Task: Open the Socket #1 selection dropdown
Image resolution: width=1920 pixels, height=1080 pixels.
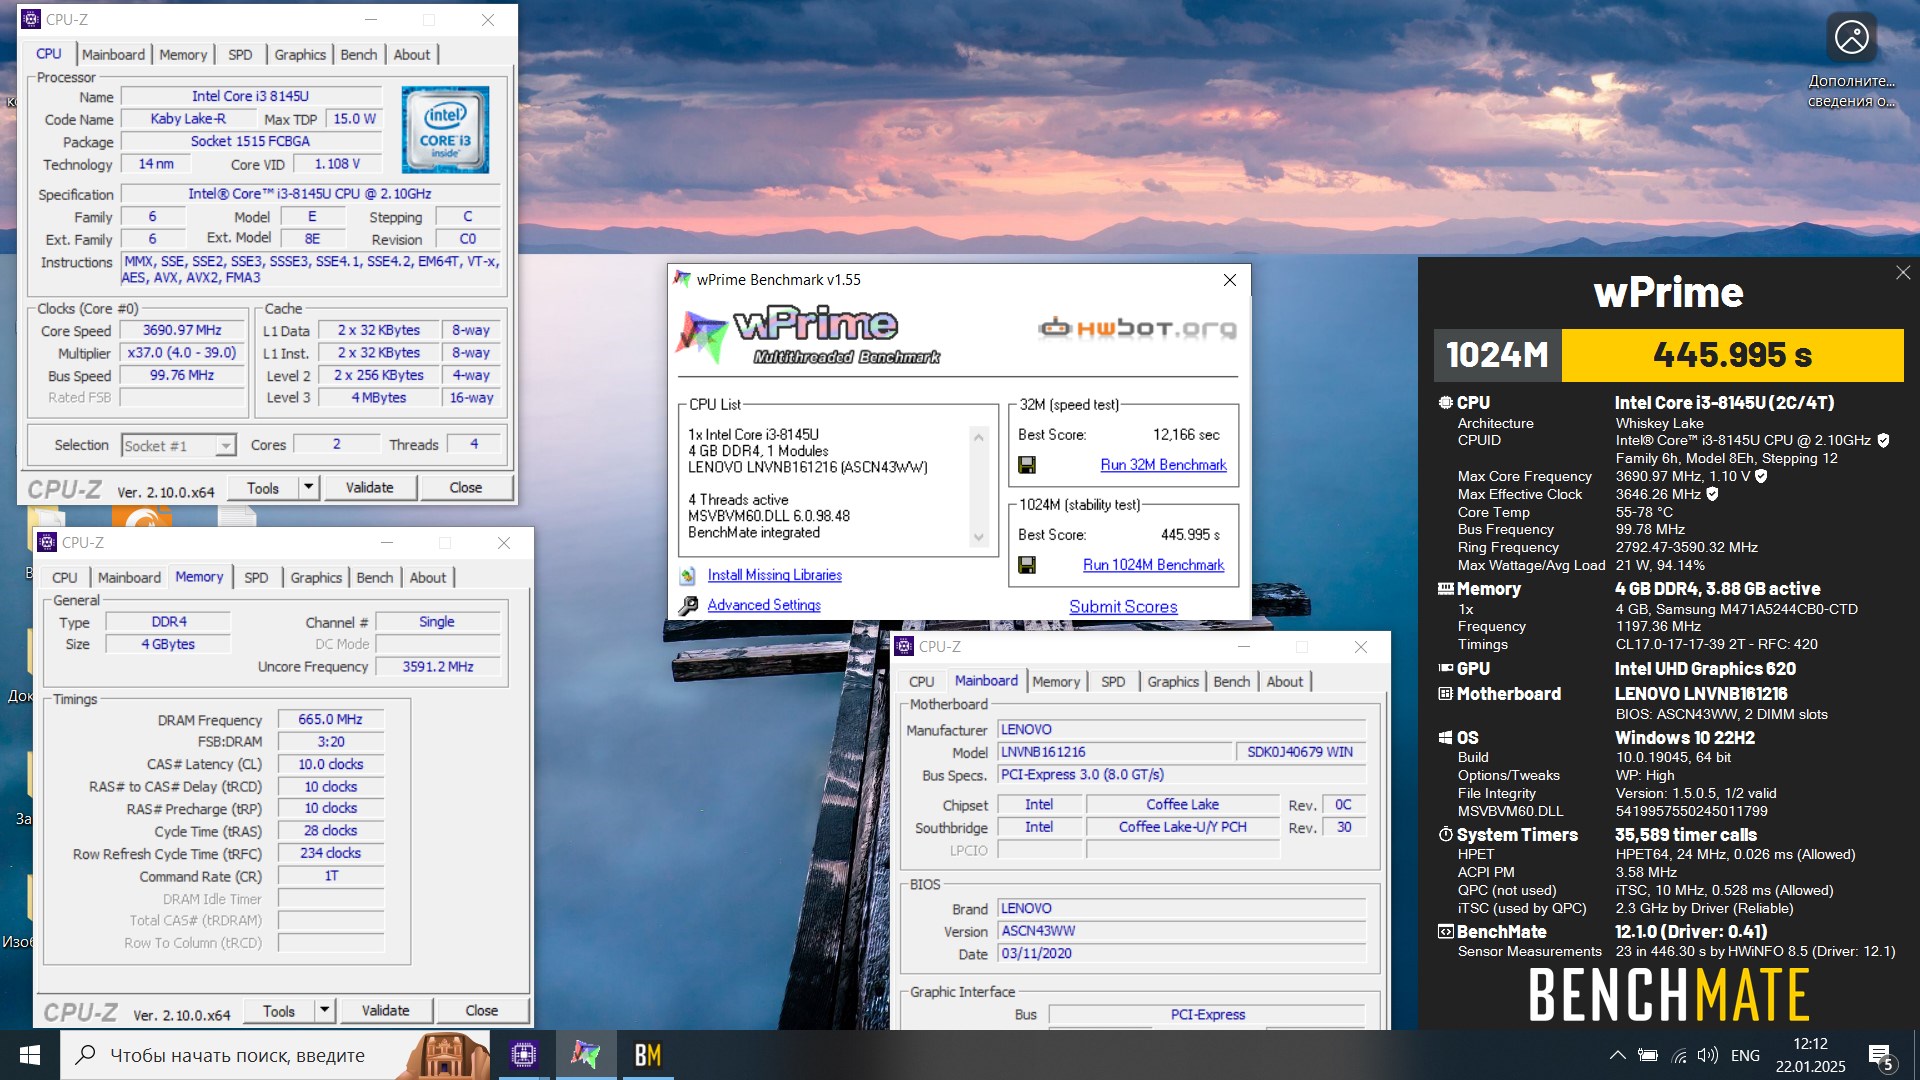Action: 226,446
